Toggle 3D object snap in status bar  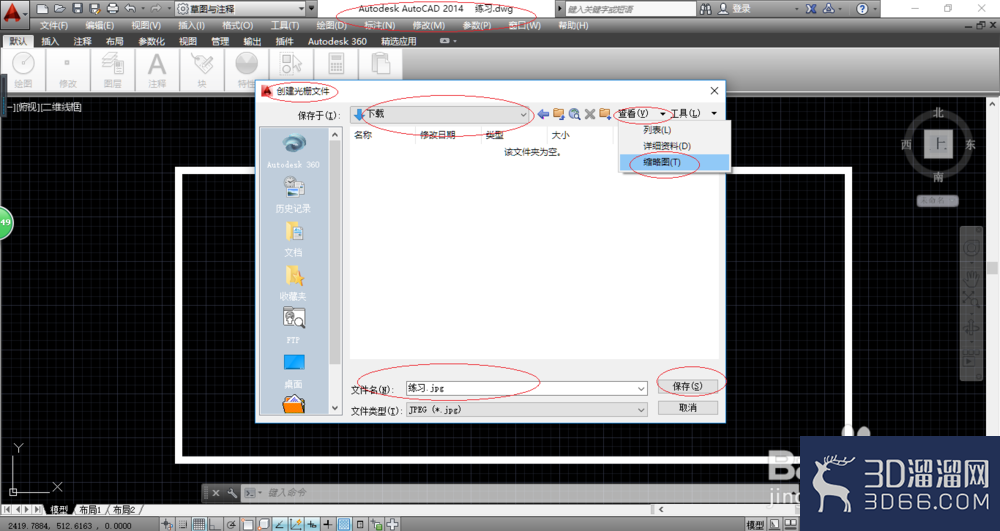point(263,525)
